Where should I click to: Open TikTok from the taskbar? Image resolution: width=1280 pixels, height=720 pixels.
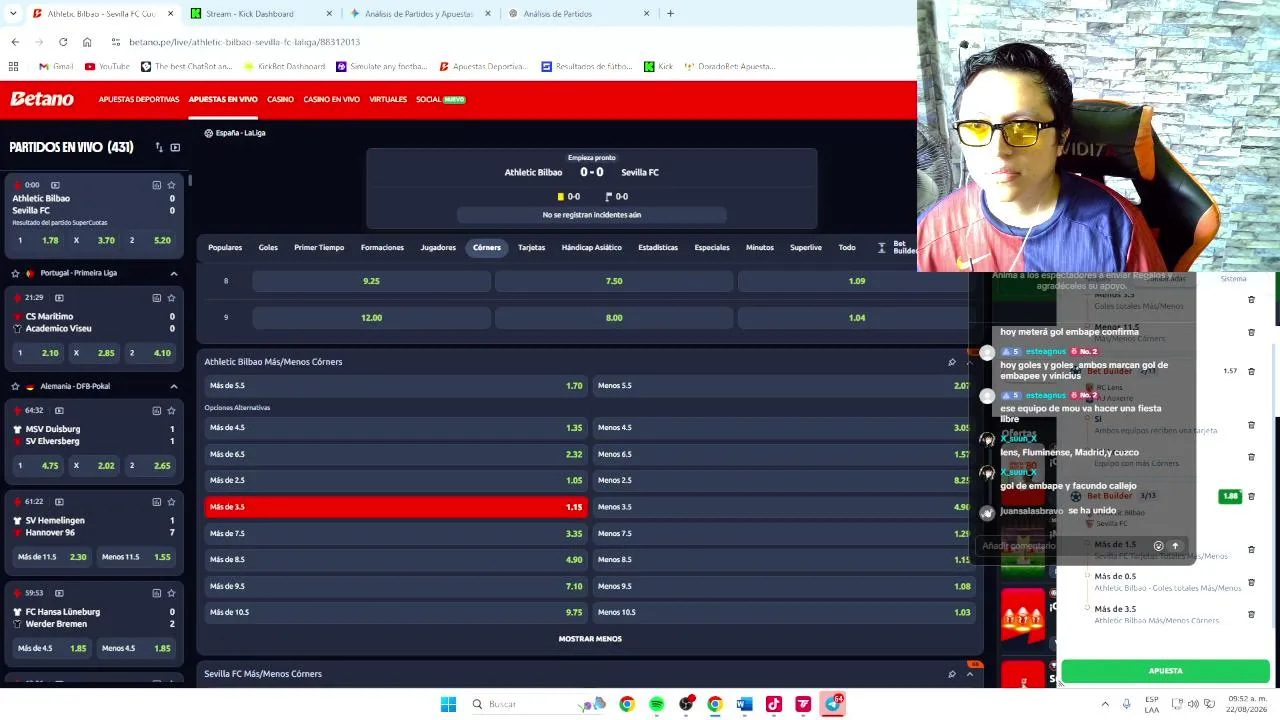pos(773,704)
